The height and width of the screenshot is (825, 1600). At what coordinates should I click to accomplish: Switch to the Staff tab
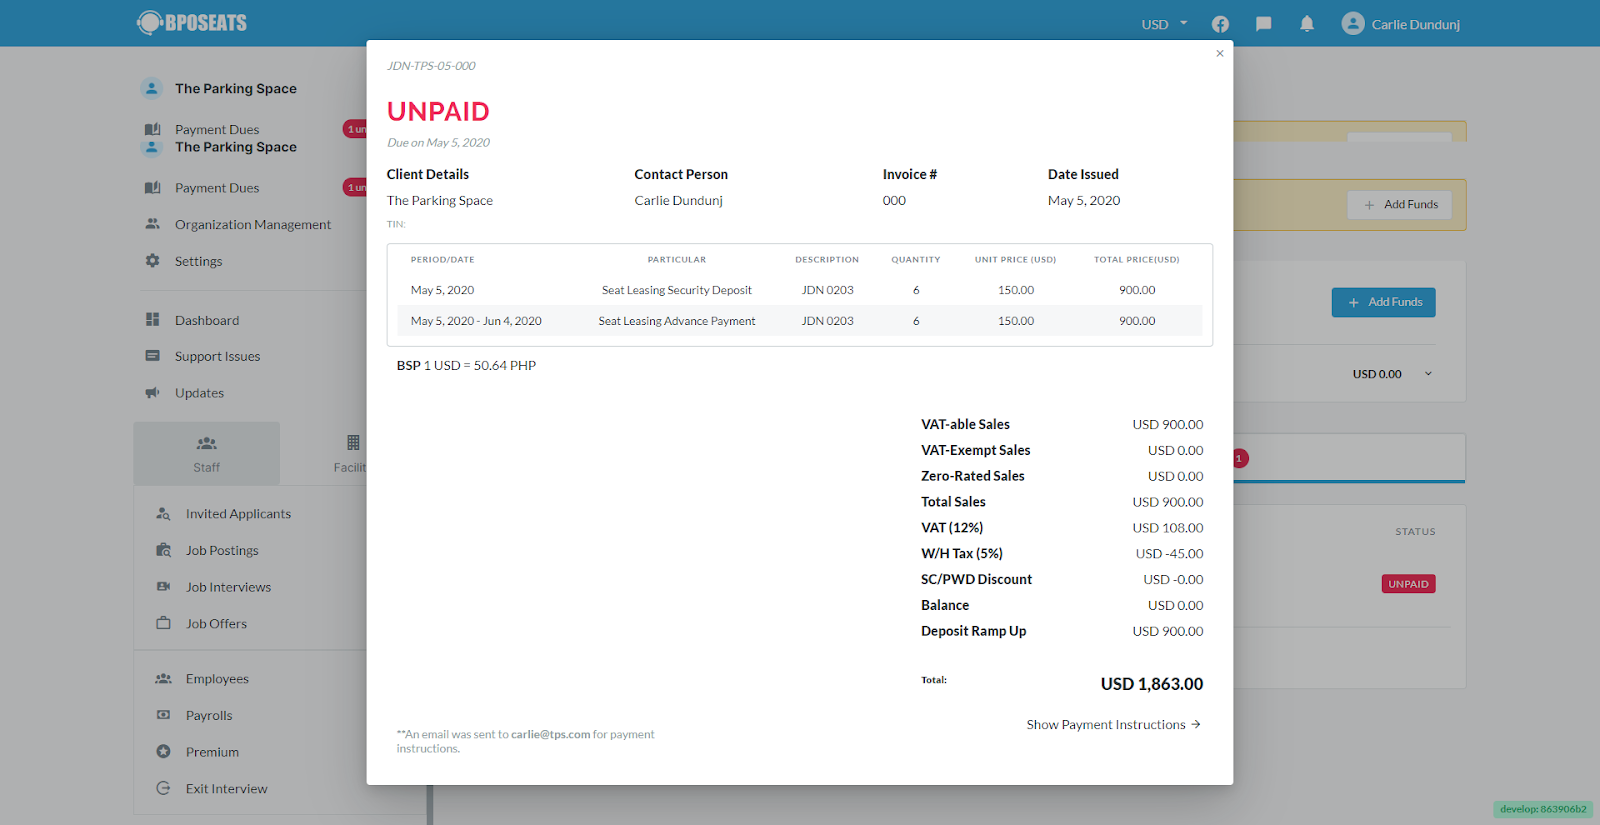click(207, 454)
